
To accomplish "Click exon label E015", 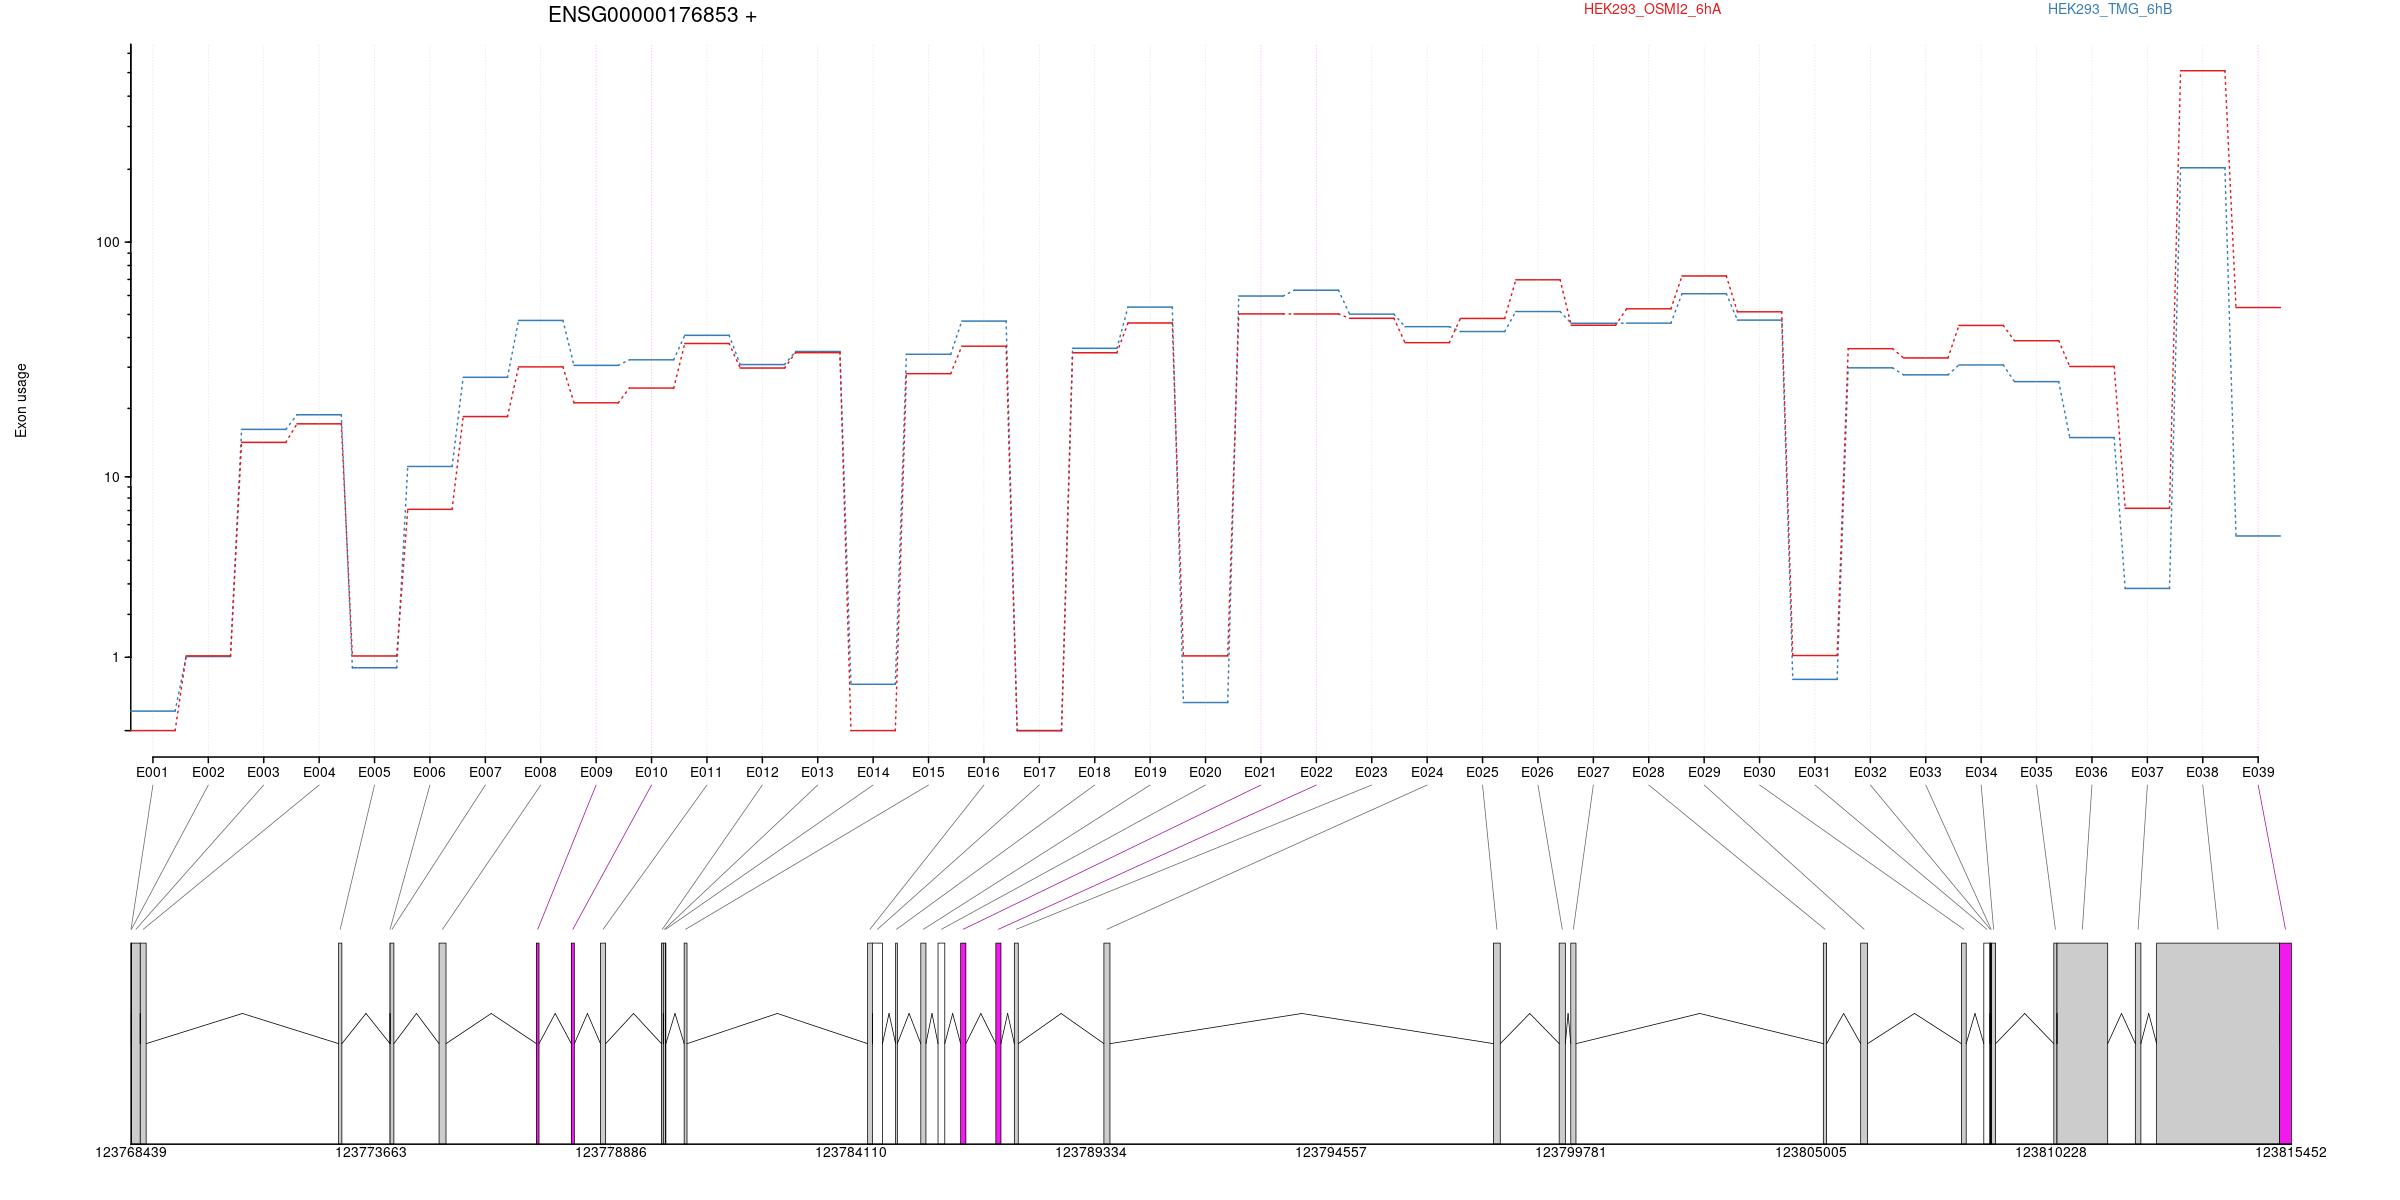I will [928, 772].
